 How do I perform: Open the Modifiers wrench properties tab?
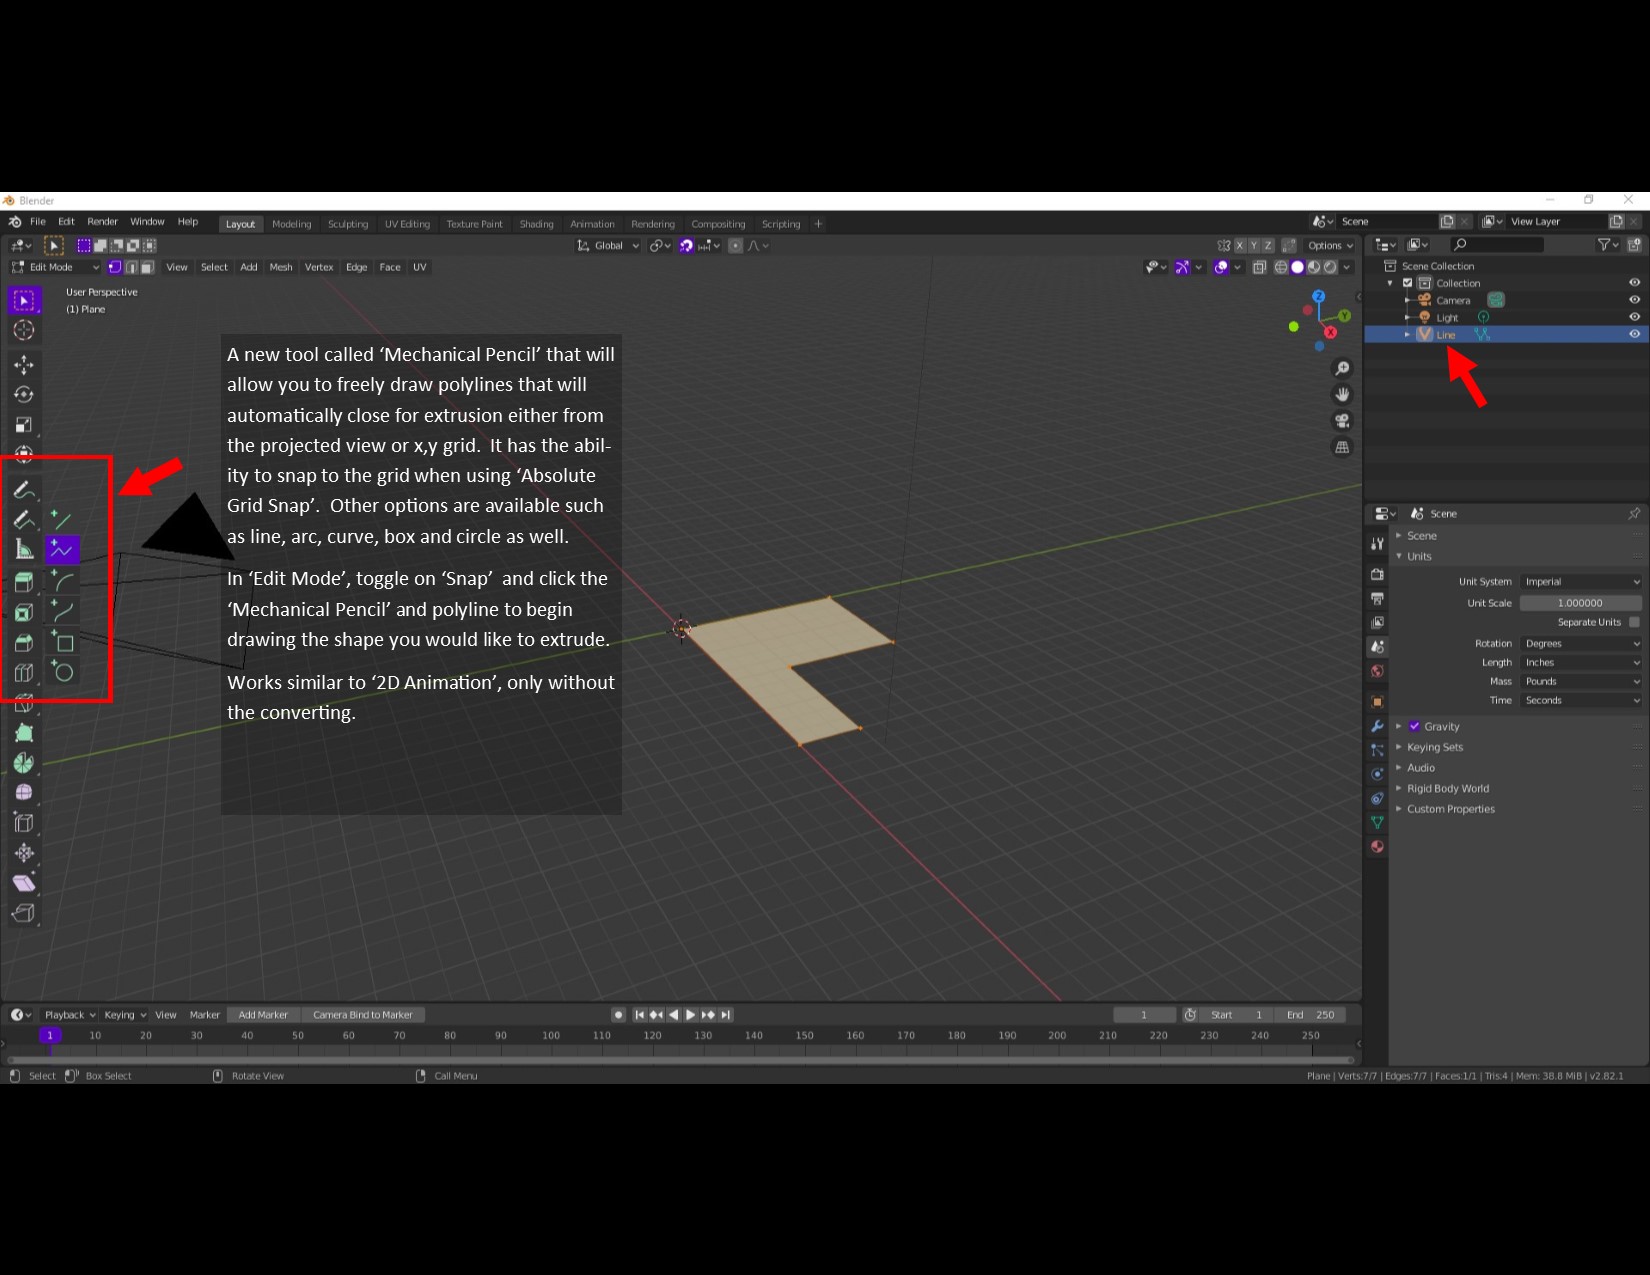(1377, 726)
